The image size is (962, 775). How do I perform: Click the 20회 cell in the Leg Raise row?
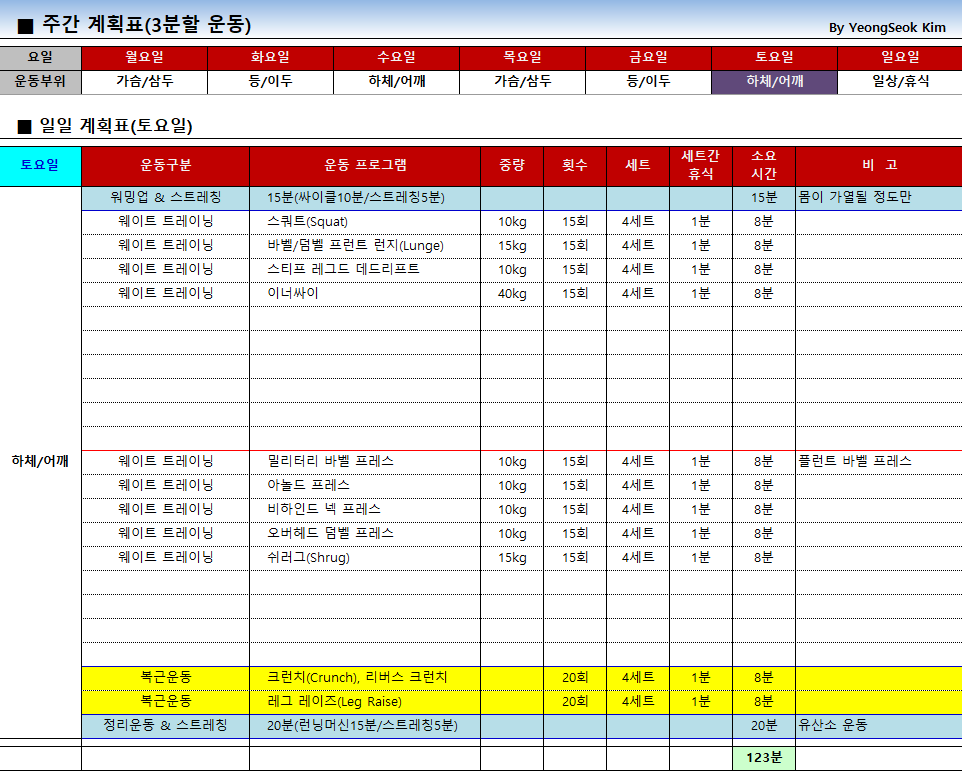pyautogui.click(x=575, y=702)
